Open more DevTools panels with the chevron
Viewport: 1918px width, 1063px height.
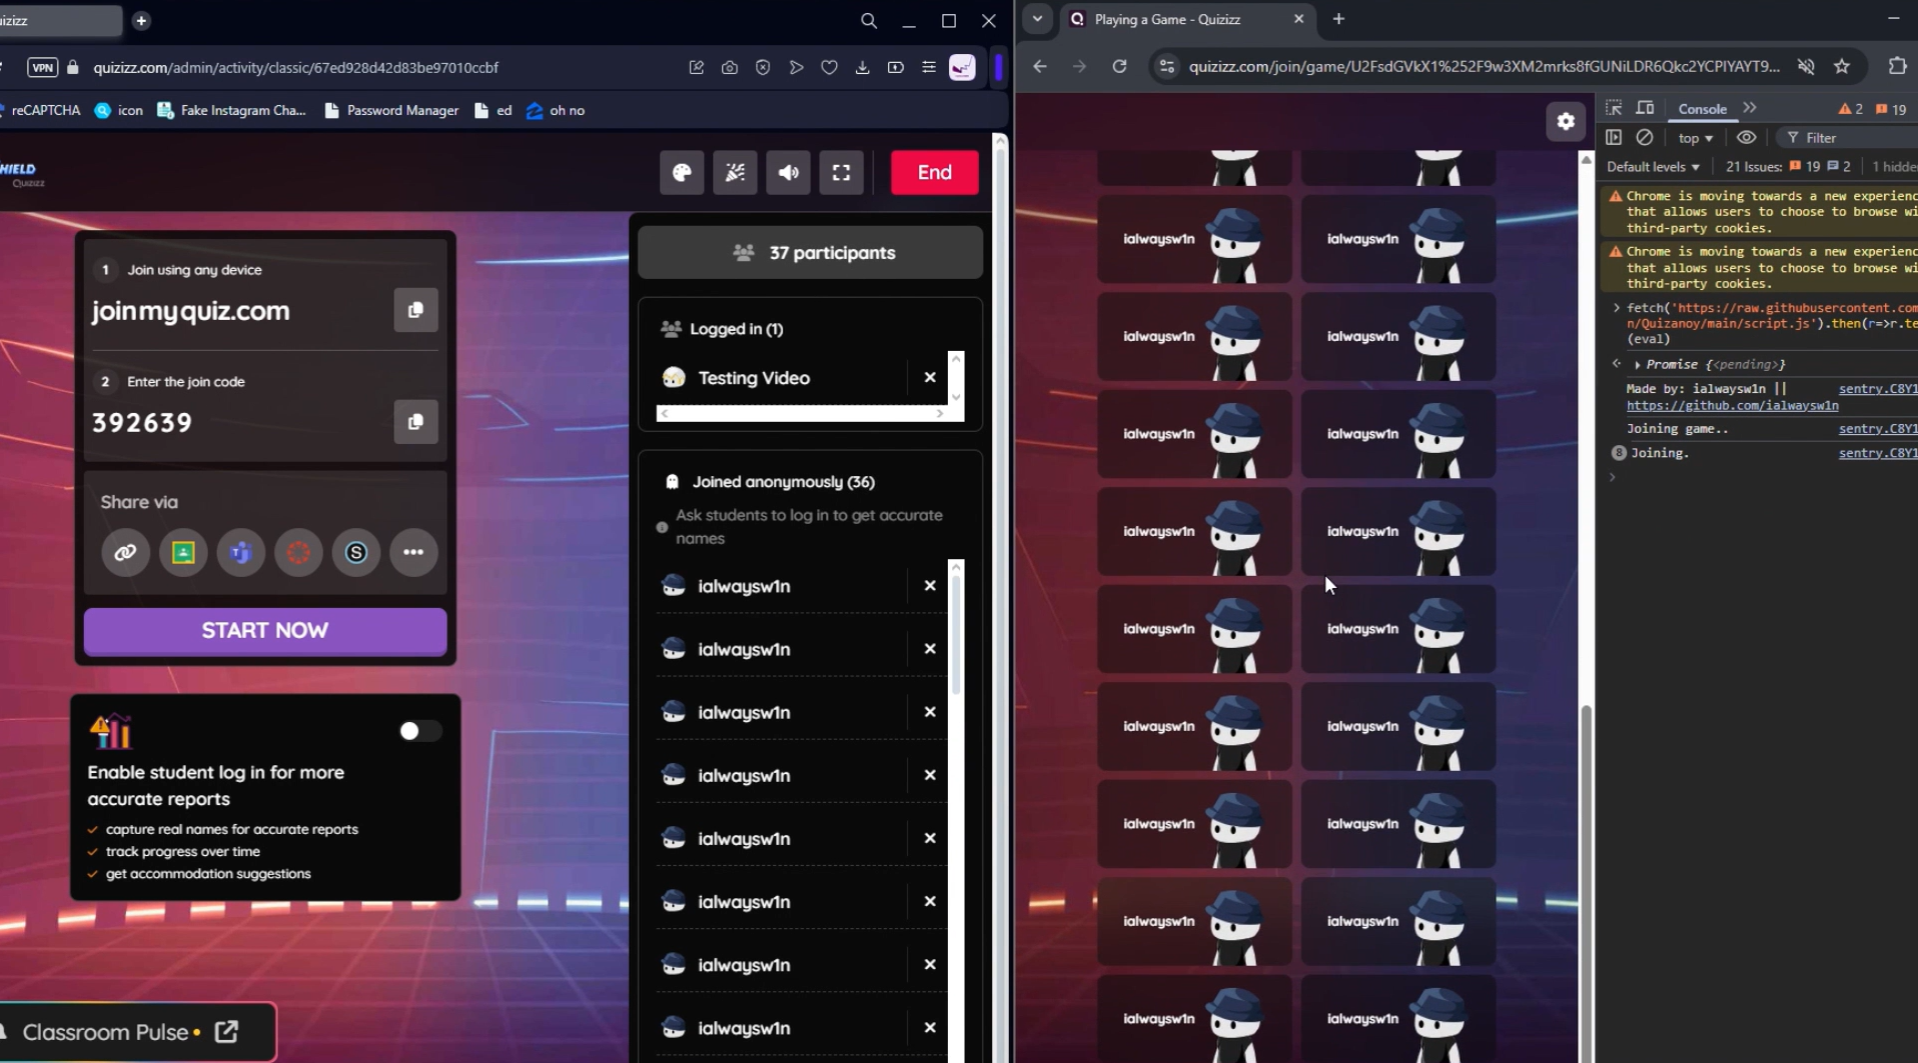click(1752, 108)
